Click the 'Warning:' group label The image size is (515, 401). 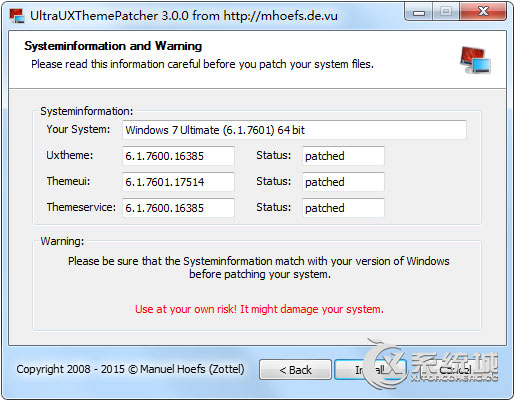coord(62,241)
